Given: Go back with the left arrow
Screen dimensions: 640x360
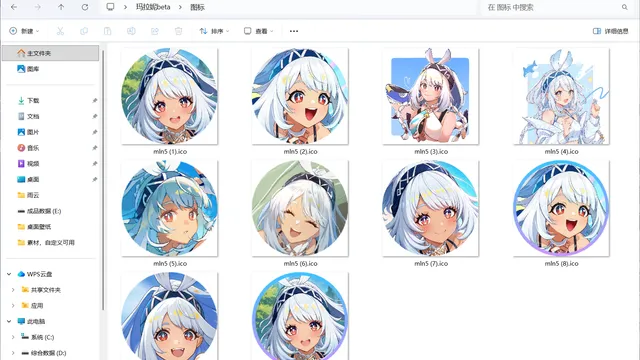Looking at the screenshot, I should 14,7.
